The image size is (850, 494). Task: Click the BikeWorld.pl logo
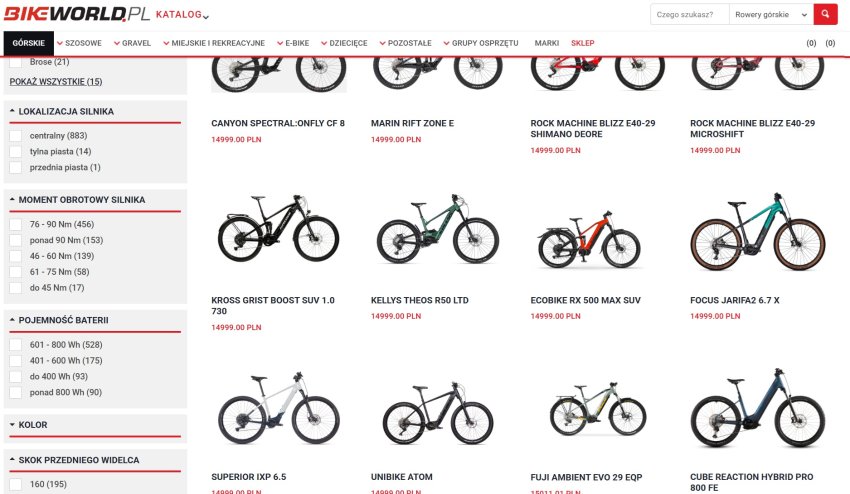pos(77,14)
